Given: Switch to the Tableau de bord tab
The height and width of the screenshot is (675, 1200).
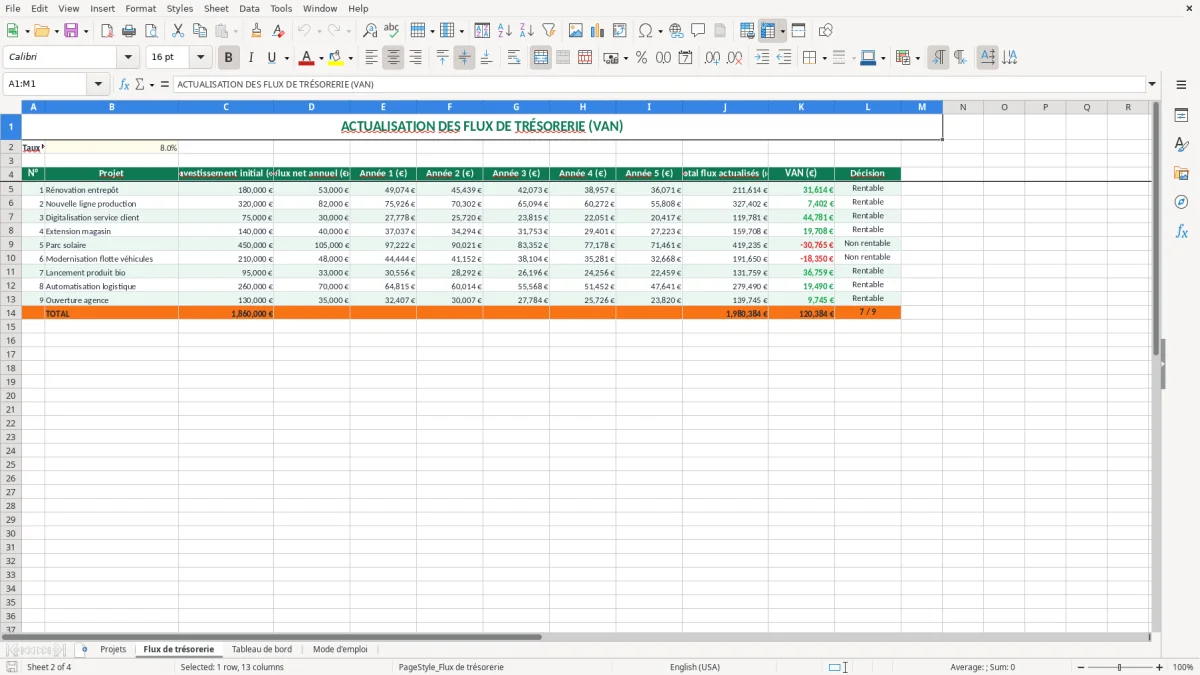Looking at the screenshot, I should [262, 649].
